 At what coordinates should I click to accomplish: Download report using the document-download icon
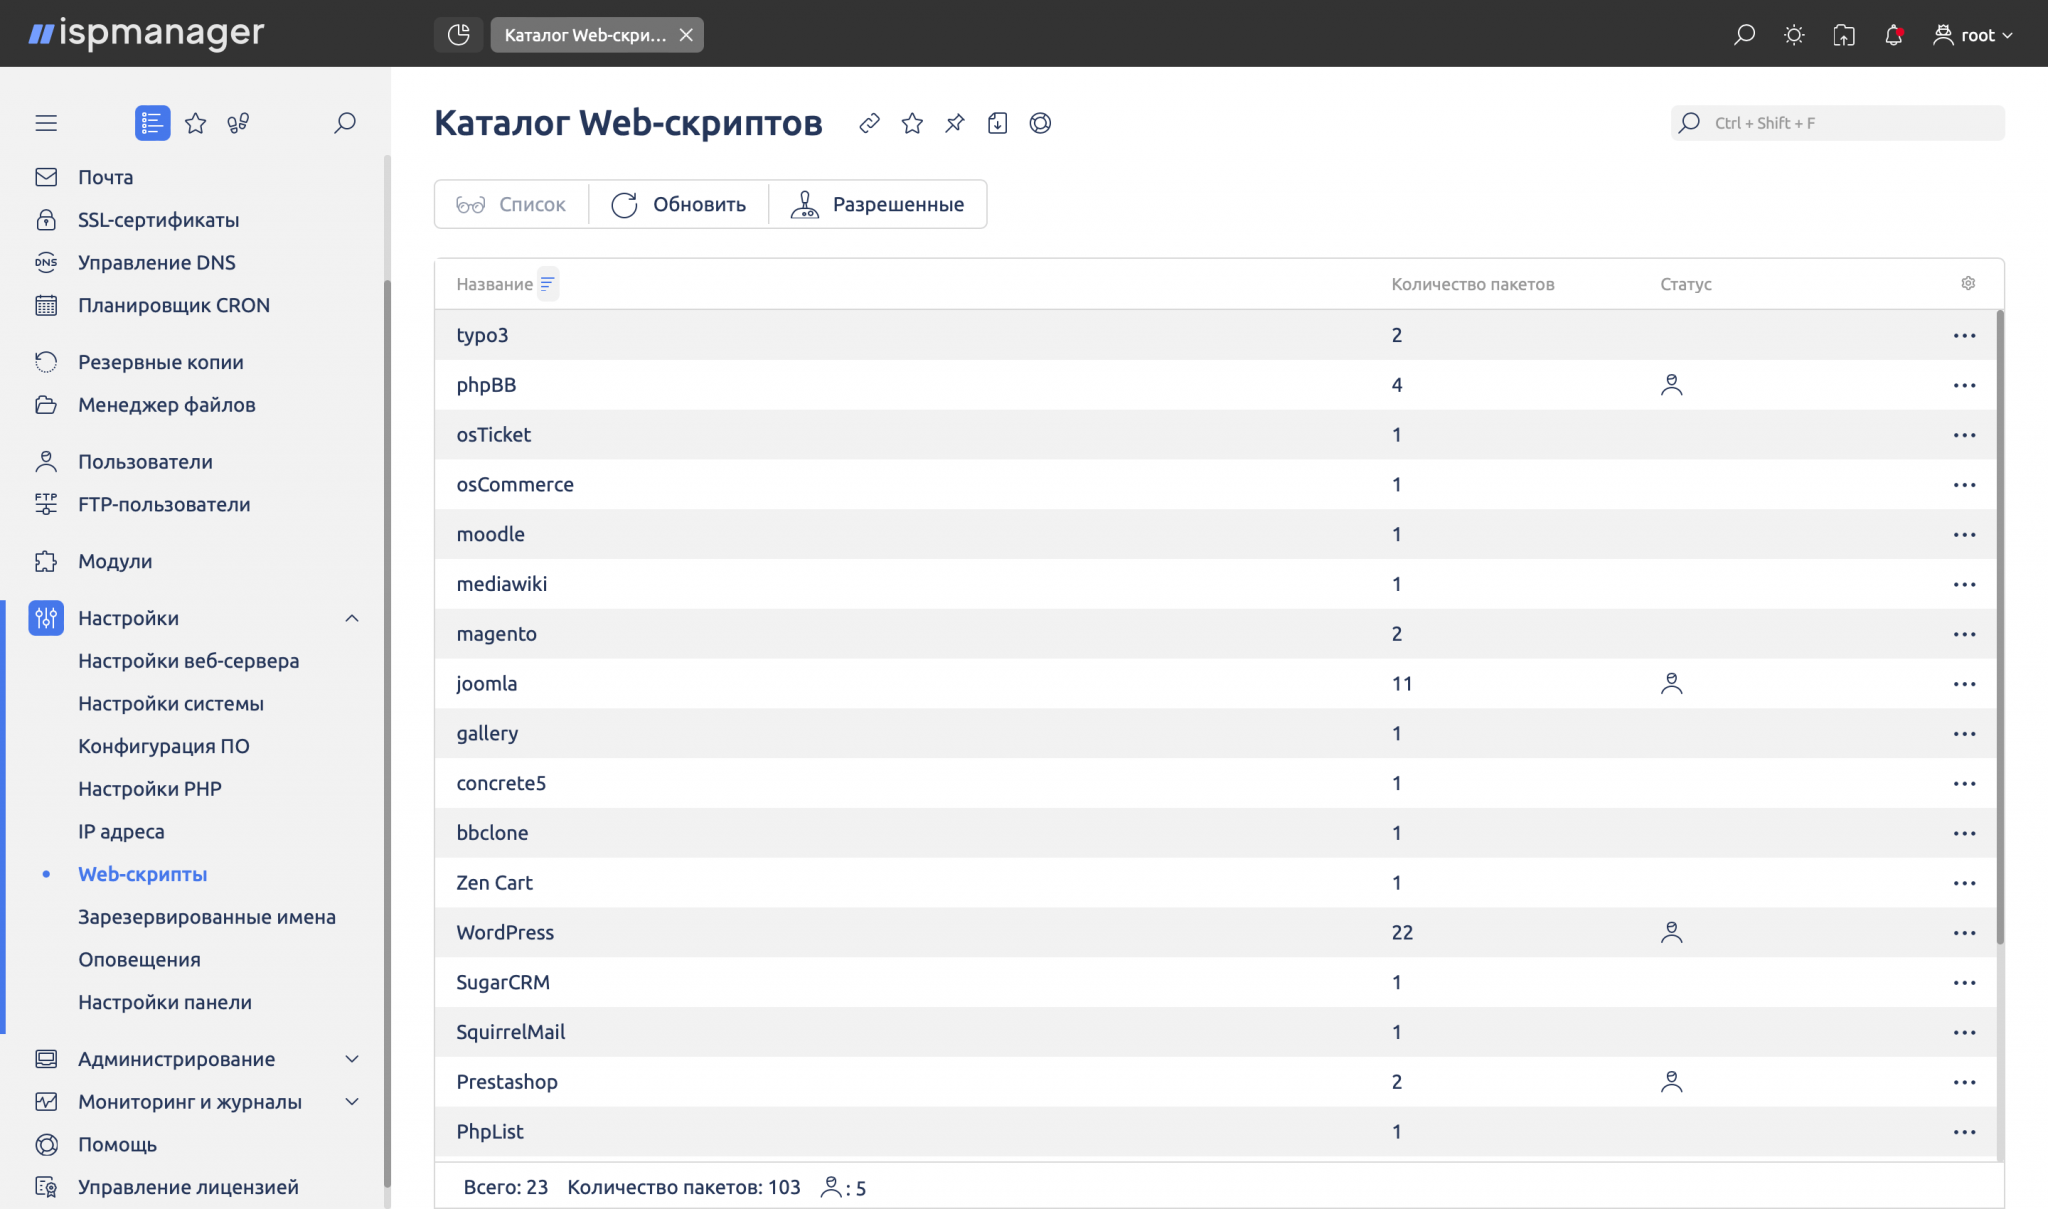998,123
